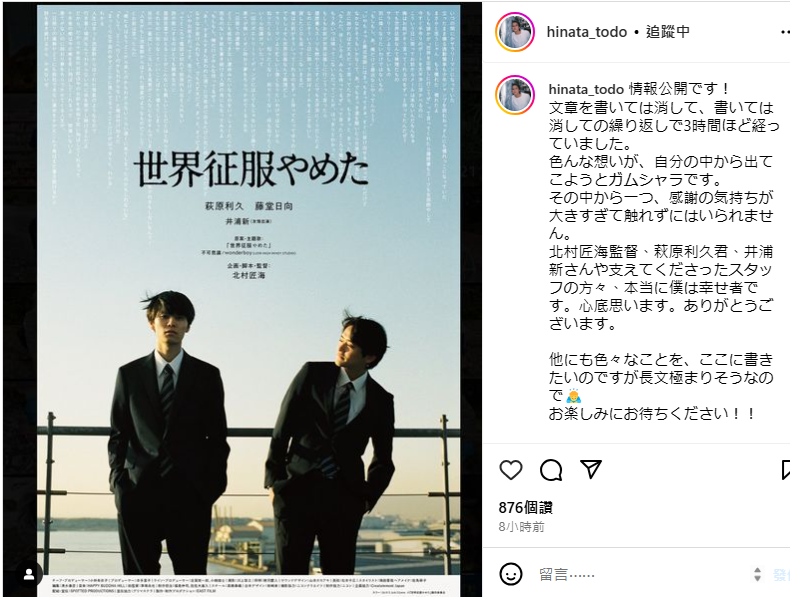Open the more options ellipsis menu
790x597 pixels.
click(x=784, y=32)
